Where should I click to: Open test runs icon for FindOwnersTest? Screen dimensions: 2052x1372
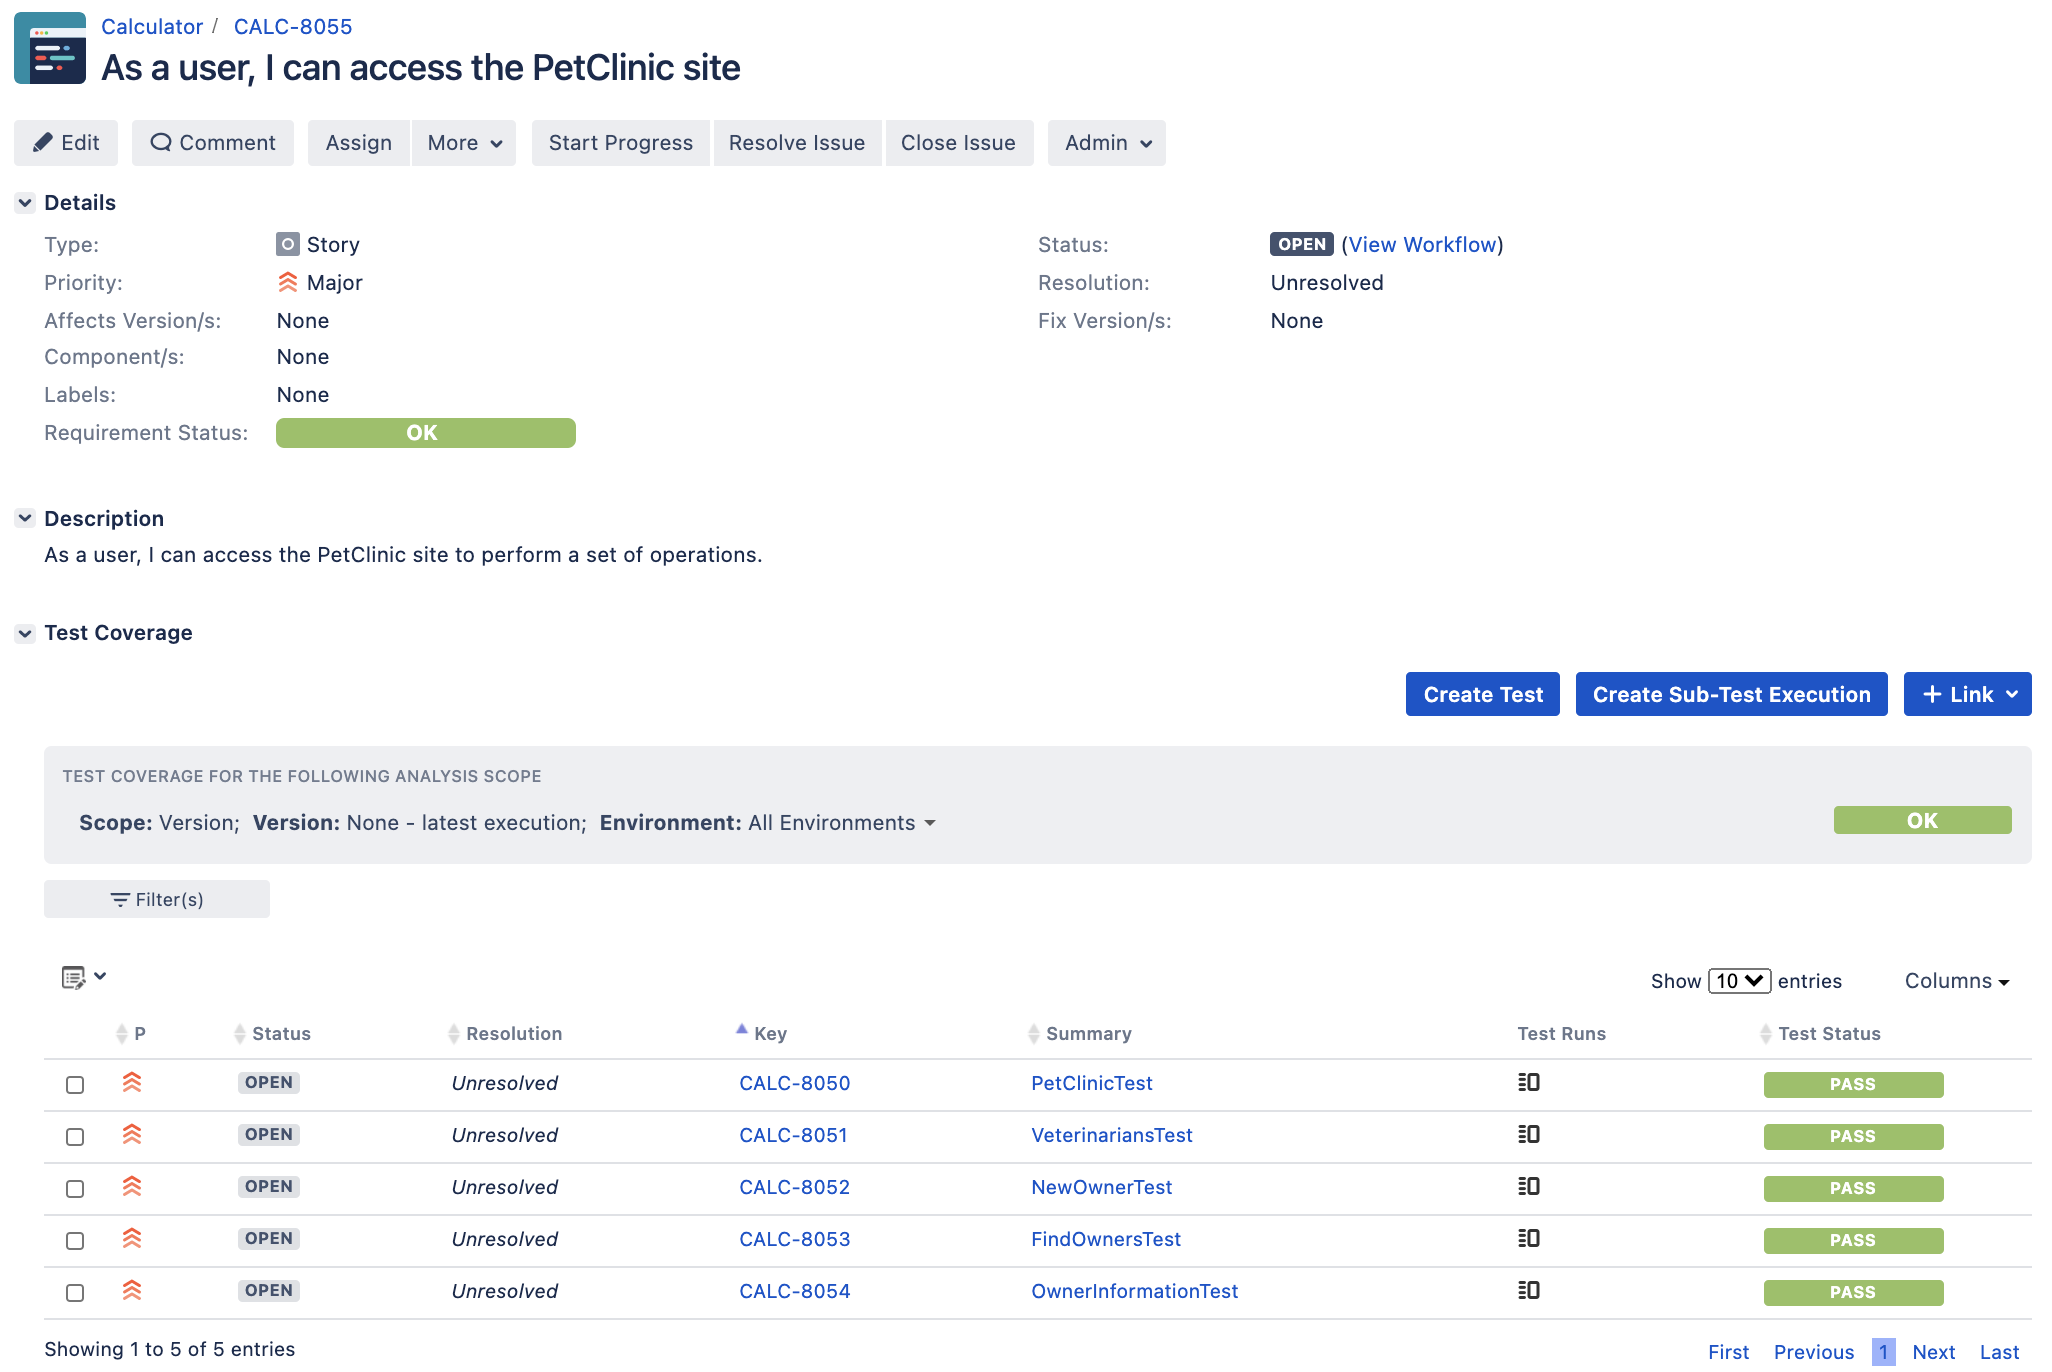click(1528, 1238)
